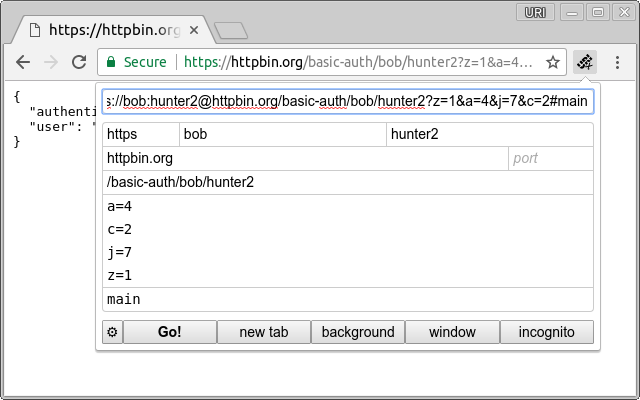Click the background button

358,332
